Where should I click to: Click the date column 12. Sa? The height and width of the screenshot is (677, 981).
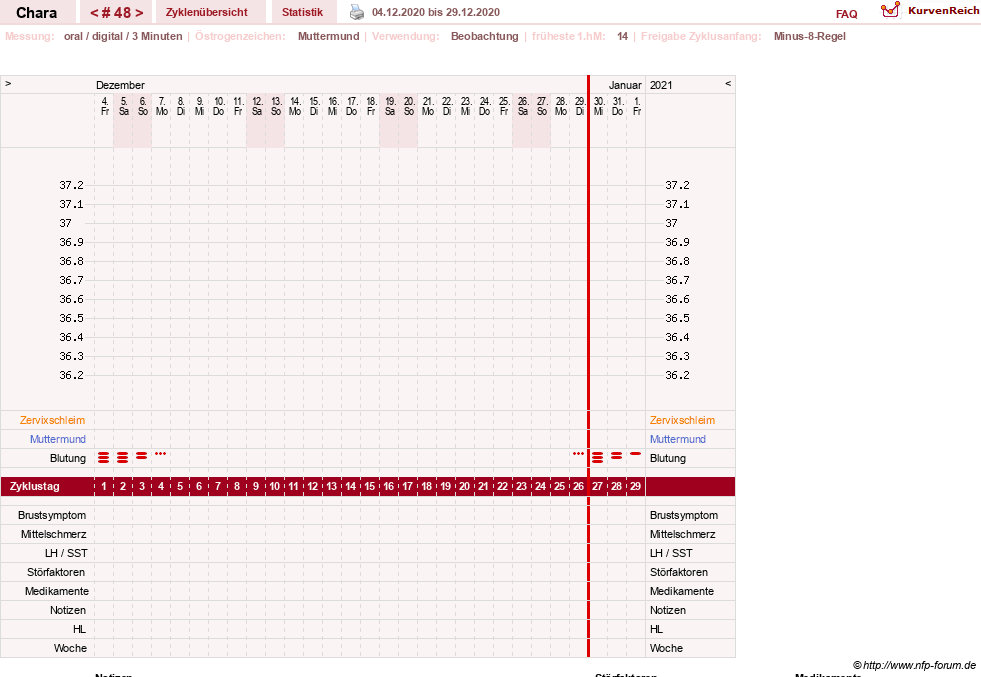(x=257, y=106)
